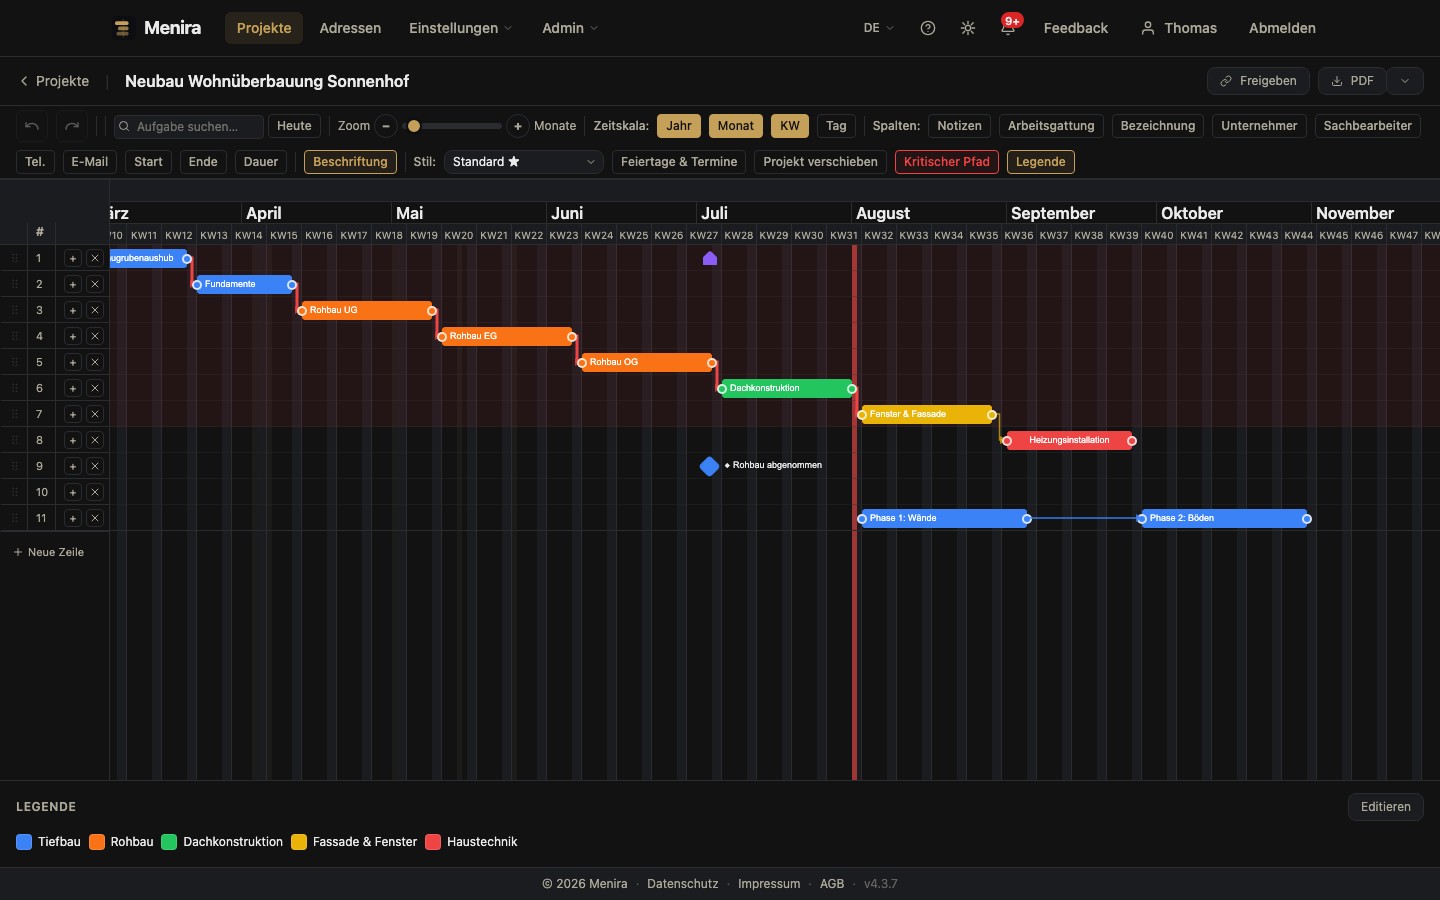Viewport: 1440px width, 900px height.
Task: Disable the KW time scale toggle
Action: 790,126
